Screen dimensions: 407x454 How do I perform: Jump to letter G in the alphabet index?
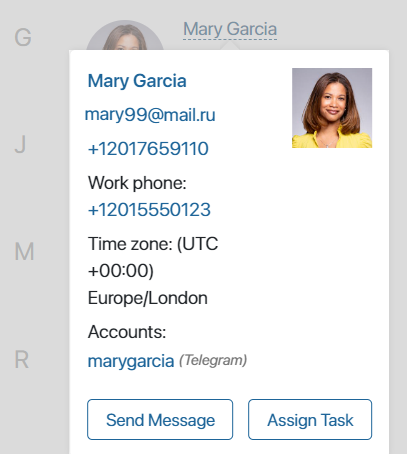point(23,37)
